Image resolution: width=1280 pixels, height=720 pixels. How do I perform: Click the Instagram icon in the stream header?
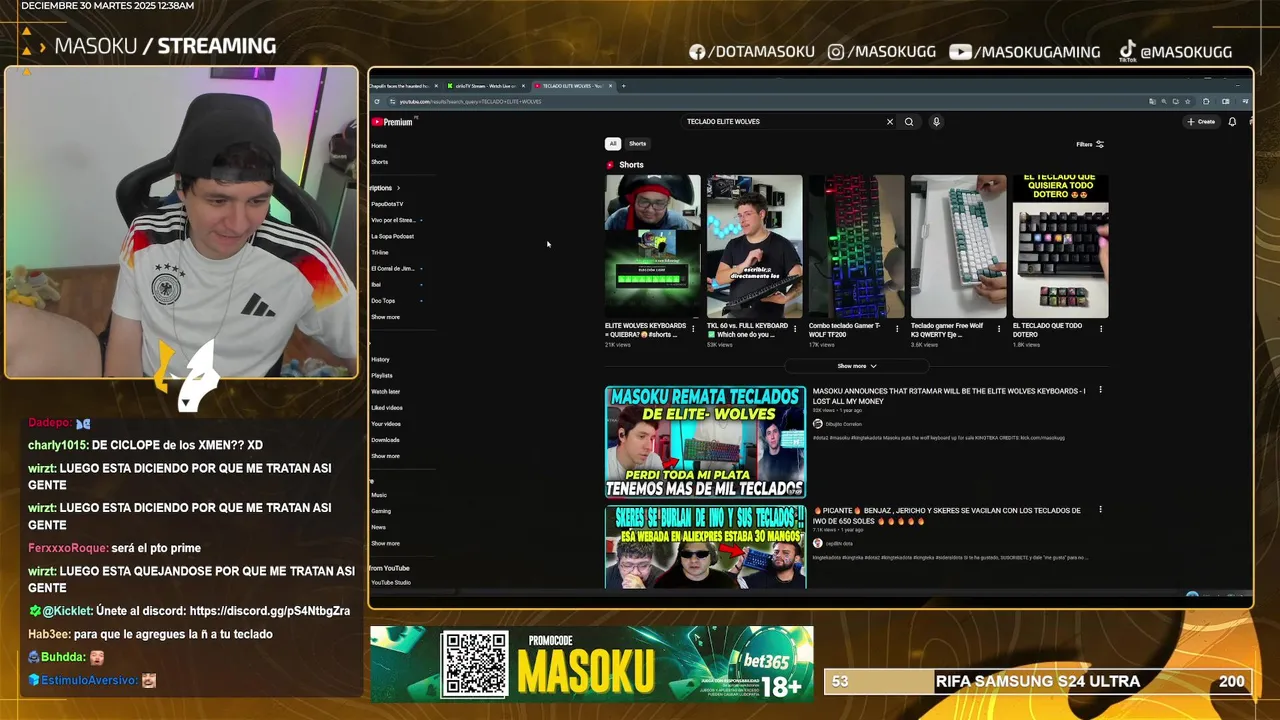[836, 52]
